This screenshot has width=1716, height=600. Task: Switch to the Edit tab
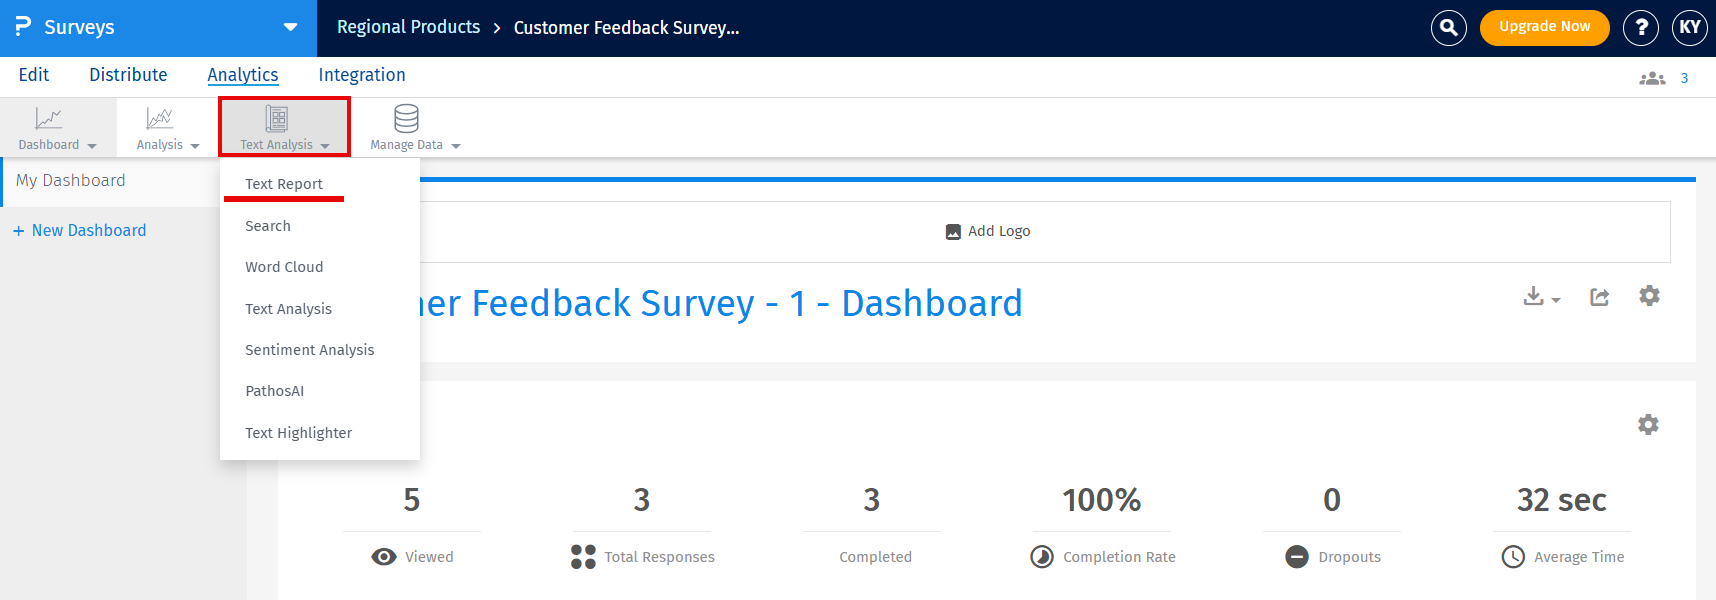(x=34, y=75)
